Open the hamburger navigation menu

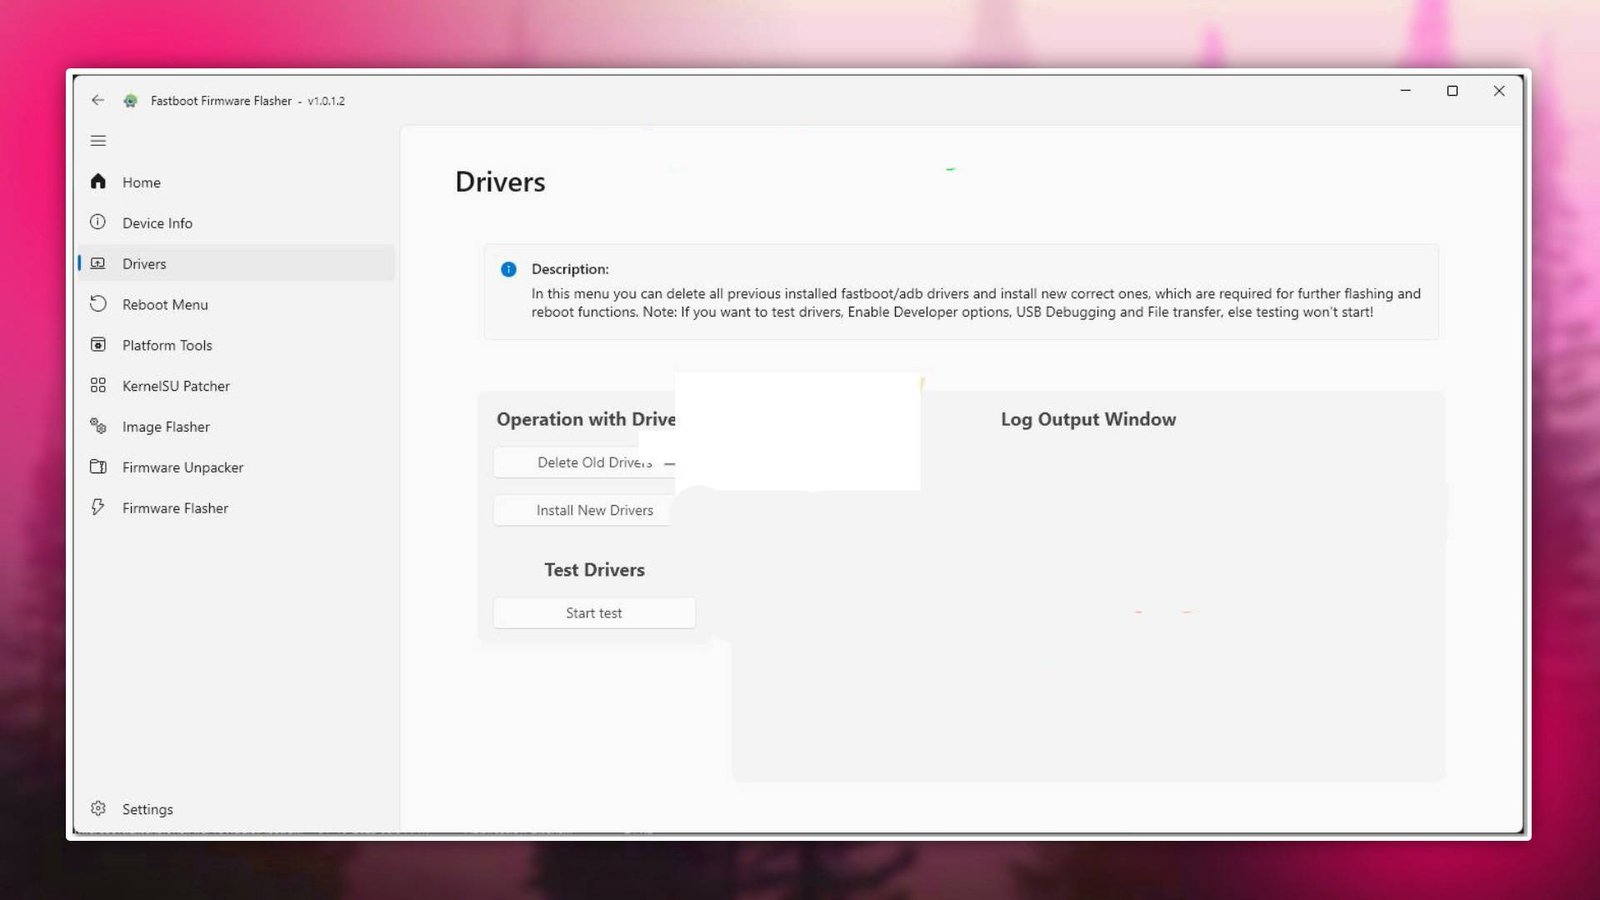pos(98,140)
